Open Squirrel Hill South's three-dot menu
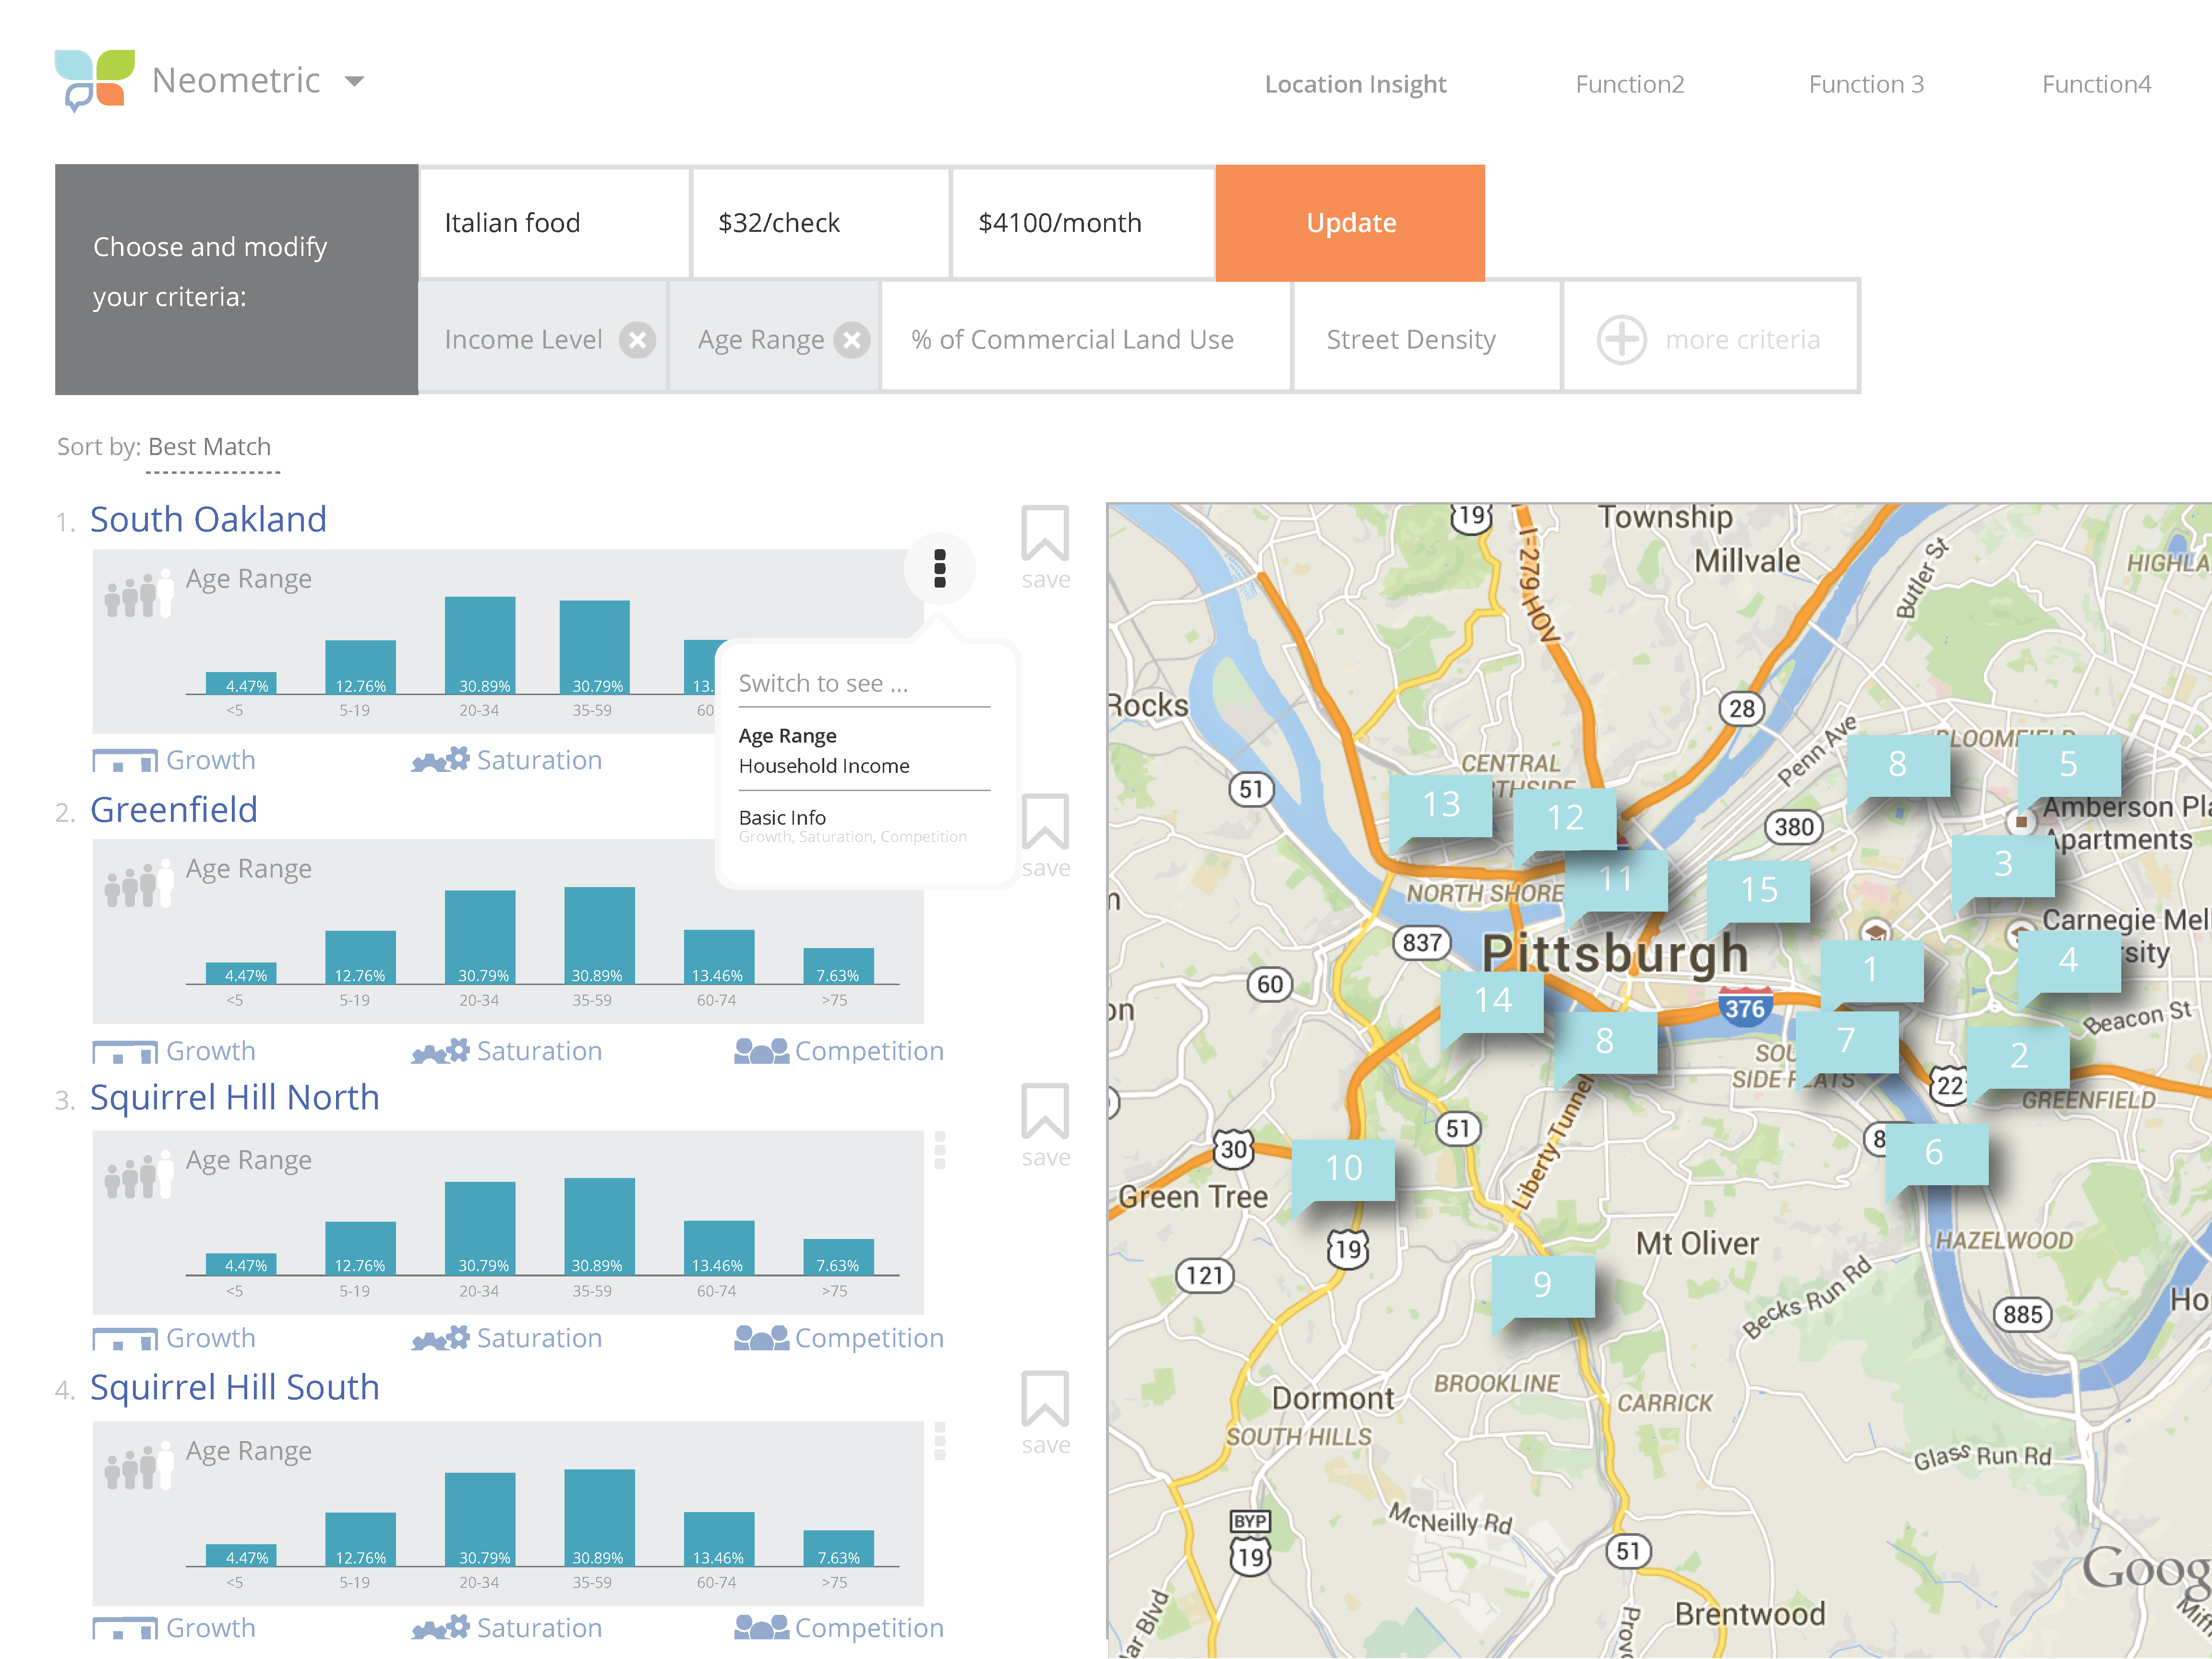Image resolution: width=2212 pixels, height=1659 pixels. pyautogui.click(x=939, y=1441)
